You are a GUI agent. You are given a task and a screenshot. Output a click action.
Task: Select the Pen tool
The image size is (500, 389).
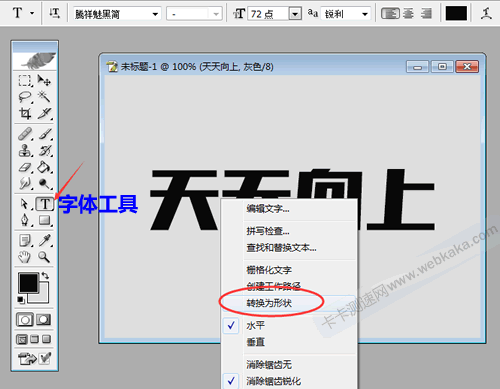coord(25,220)
